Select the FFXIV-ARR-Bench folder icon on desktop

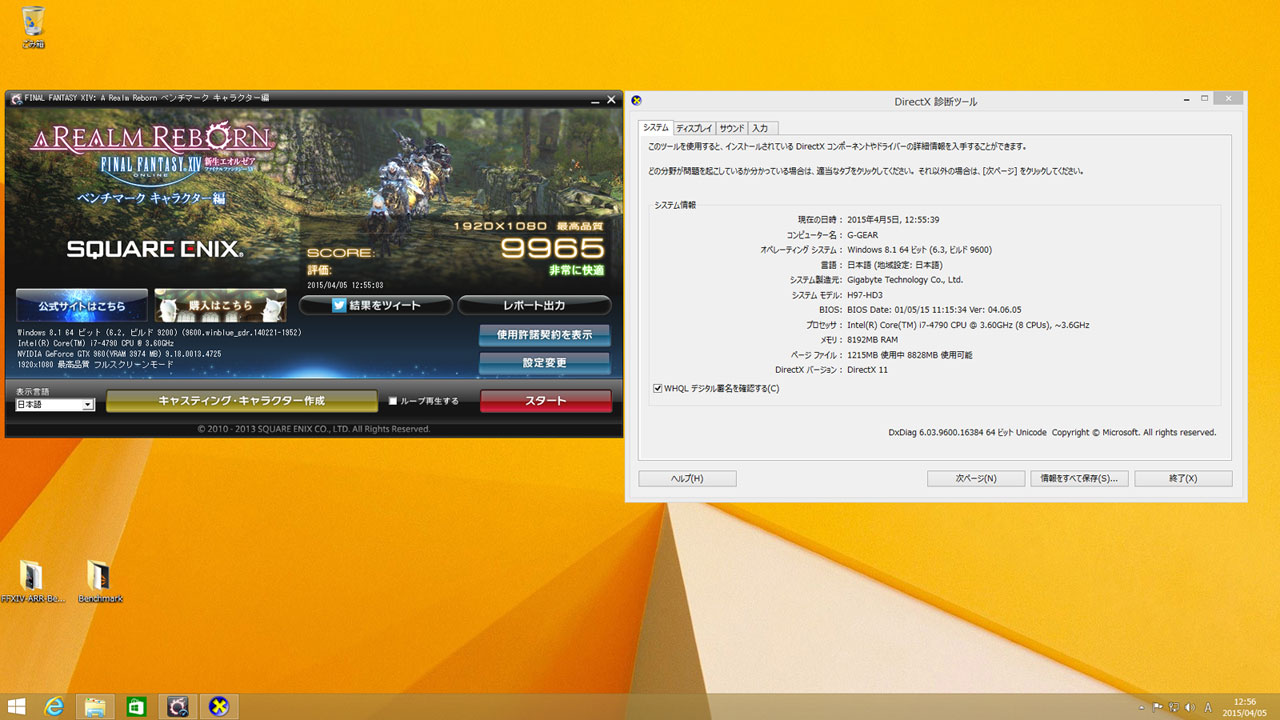point(33,580)
